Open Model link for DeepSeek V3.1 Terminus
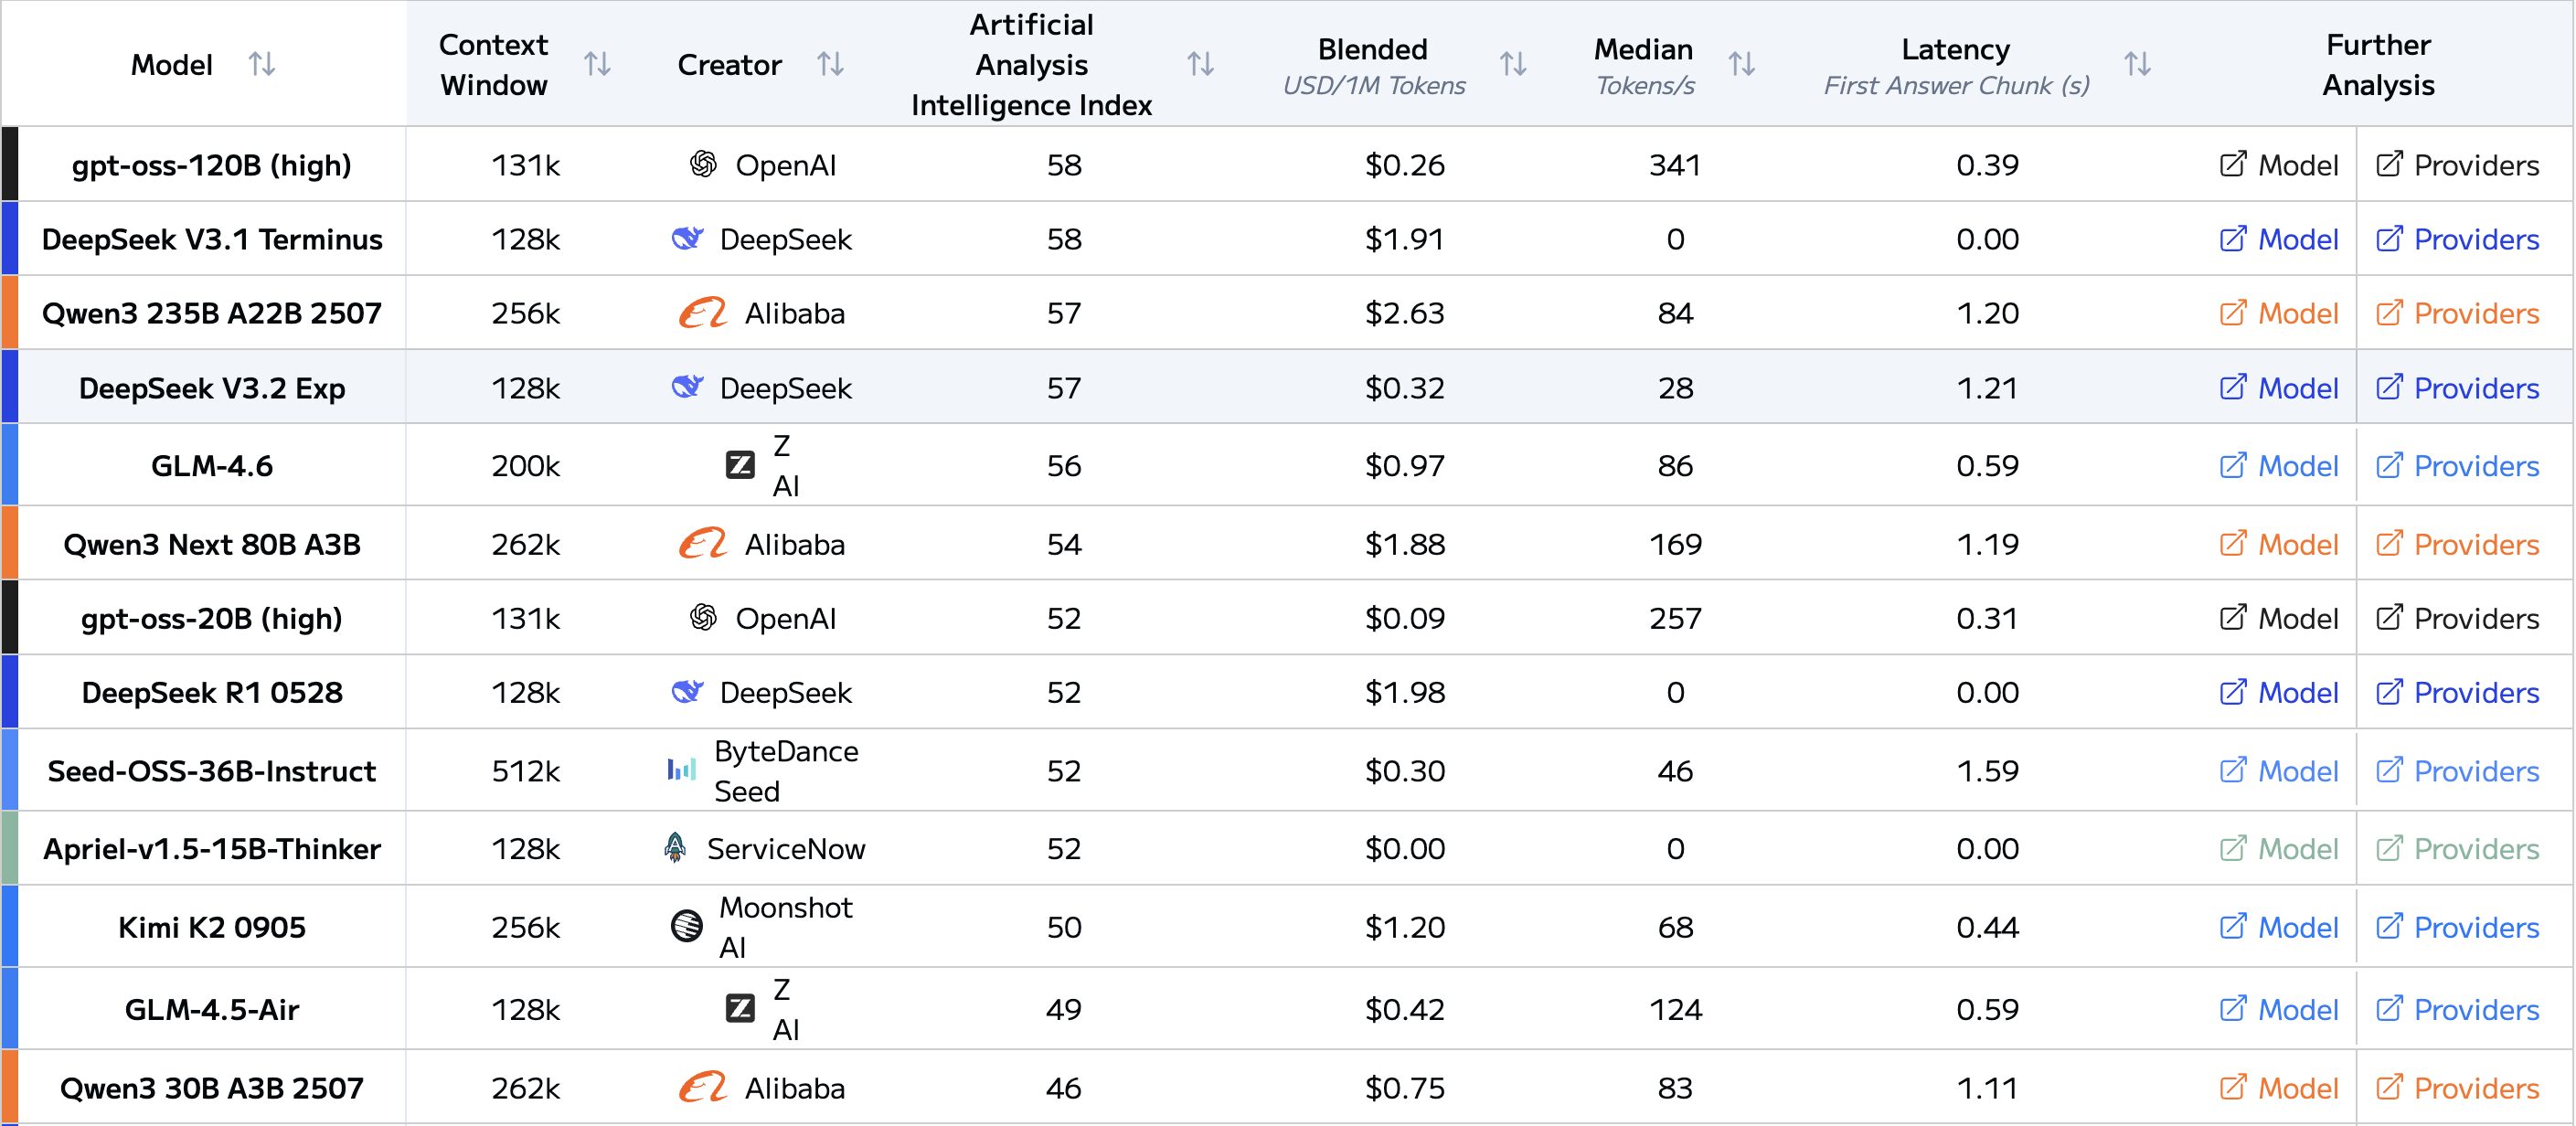2576x1126 pixels. pyautogui.click(x=2279, y=239)
